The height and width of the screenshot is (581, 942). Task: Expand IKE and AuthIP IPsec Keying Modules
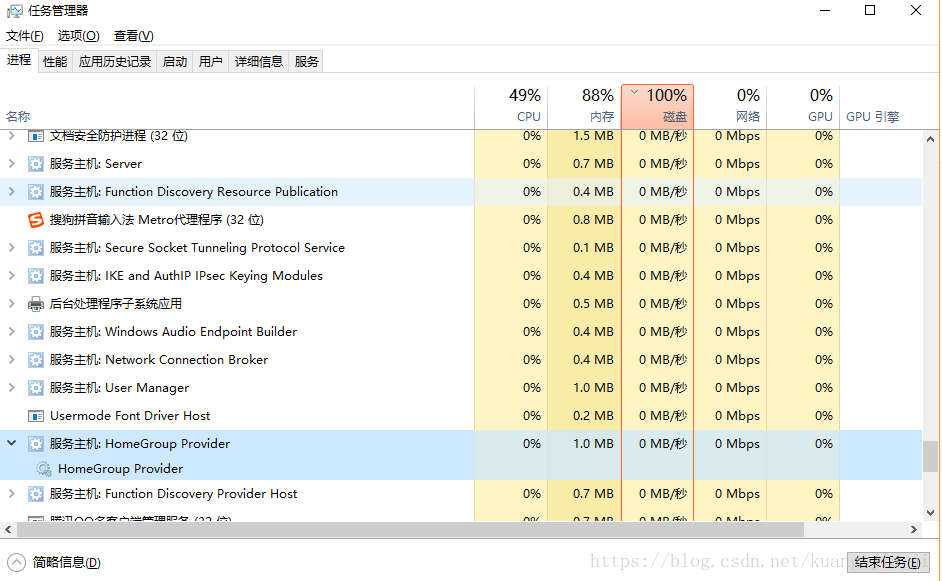(x=11, y=276)
